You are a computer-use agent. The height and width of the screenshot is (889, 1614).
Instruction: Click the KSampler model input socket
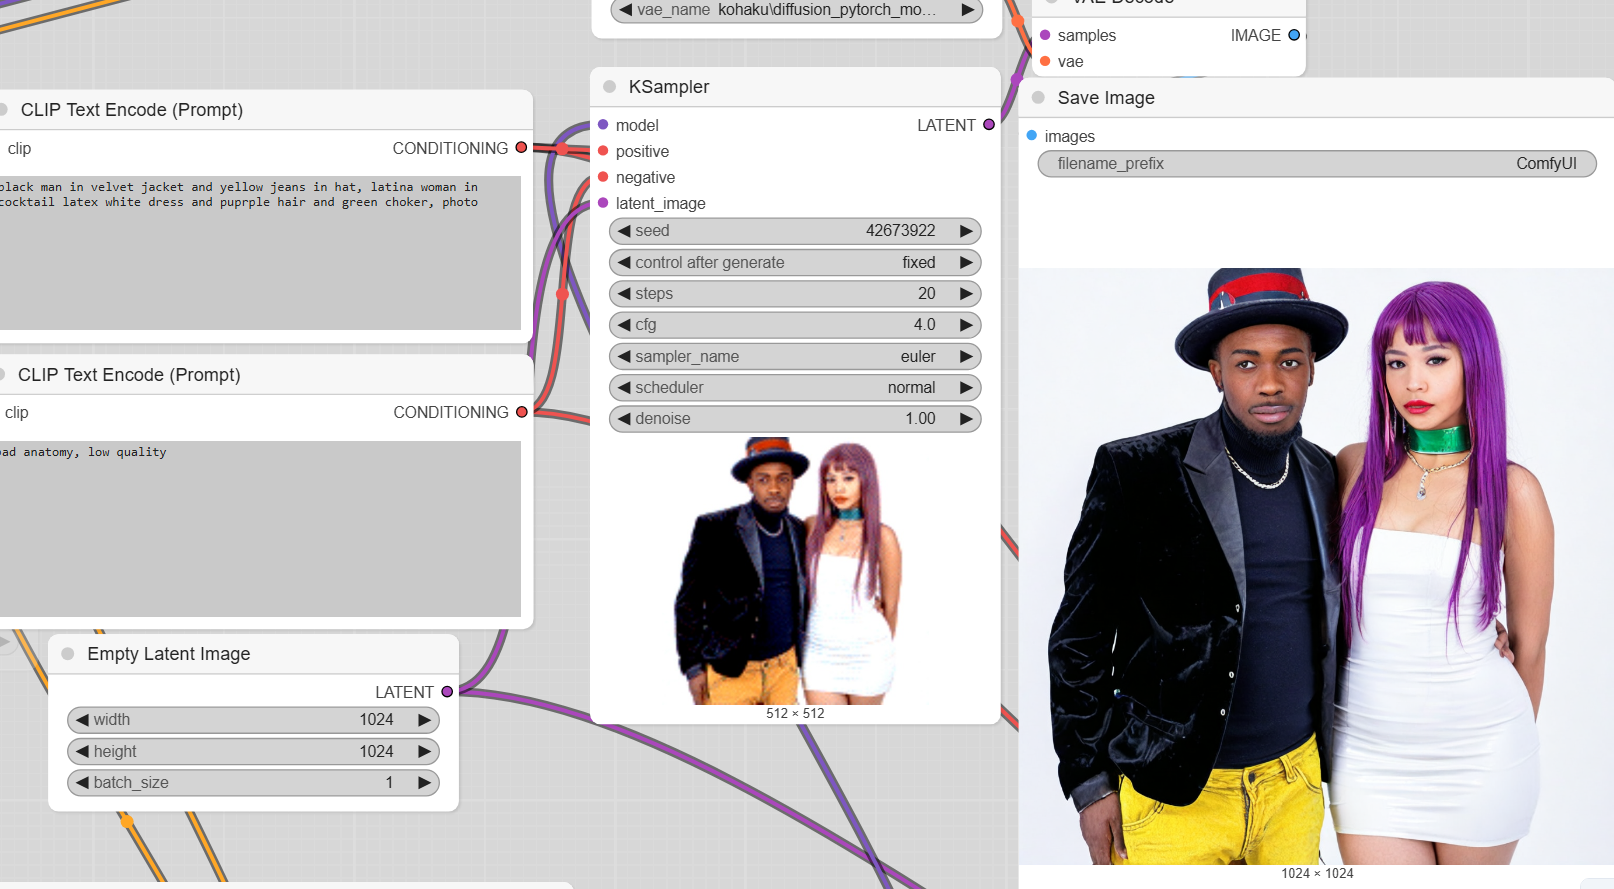[x=603, y=125]
